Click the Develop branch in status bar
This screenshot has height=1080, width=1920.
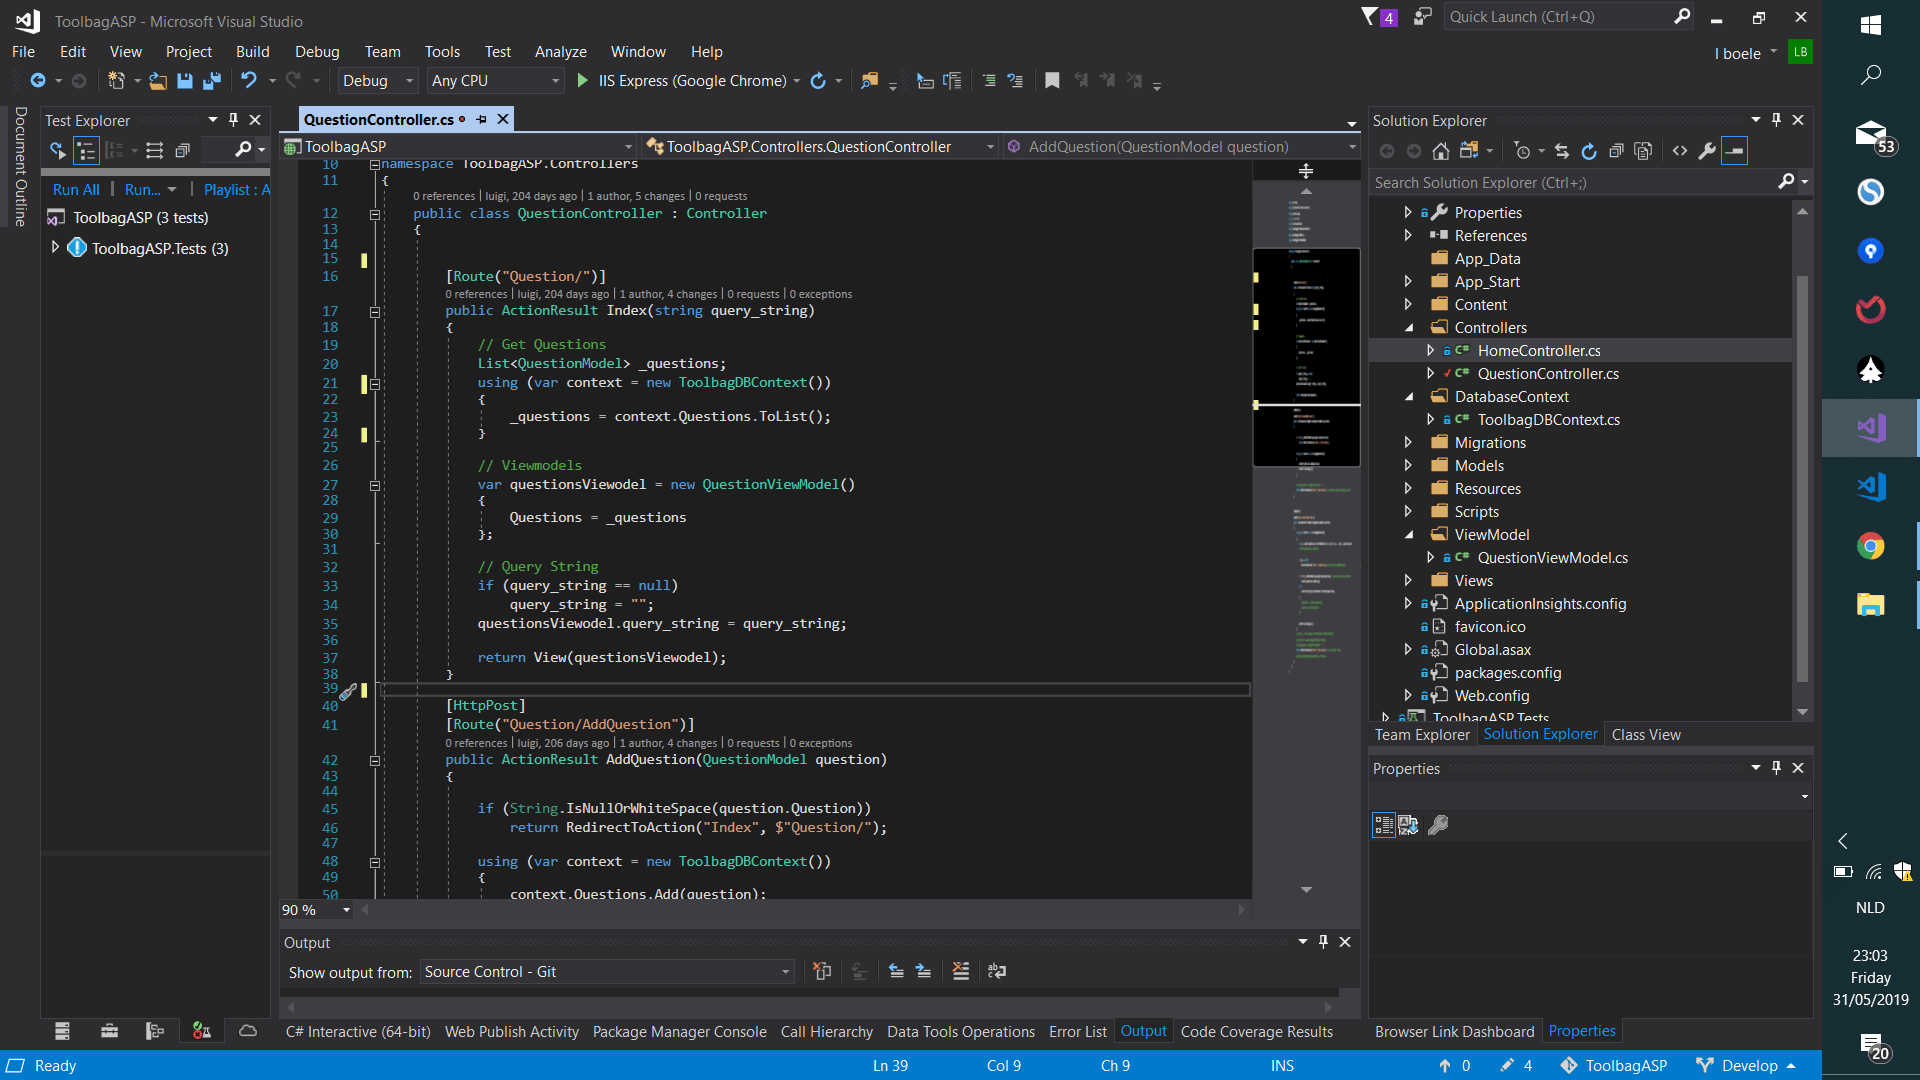coord(1748,1066)
